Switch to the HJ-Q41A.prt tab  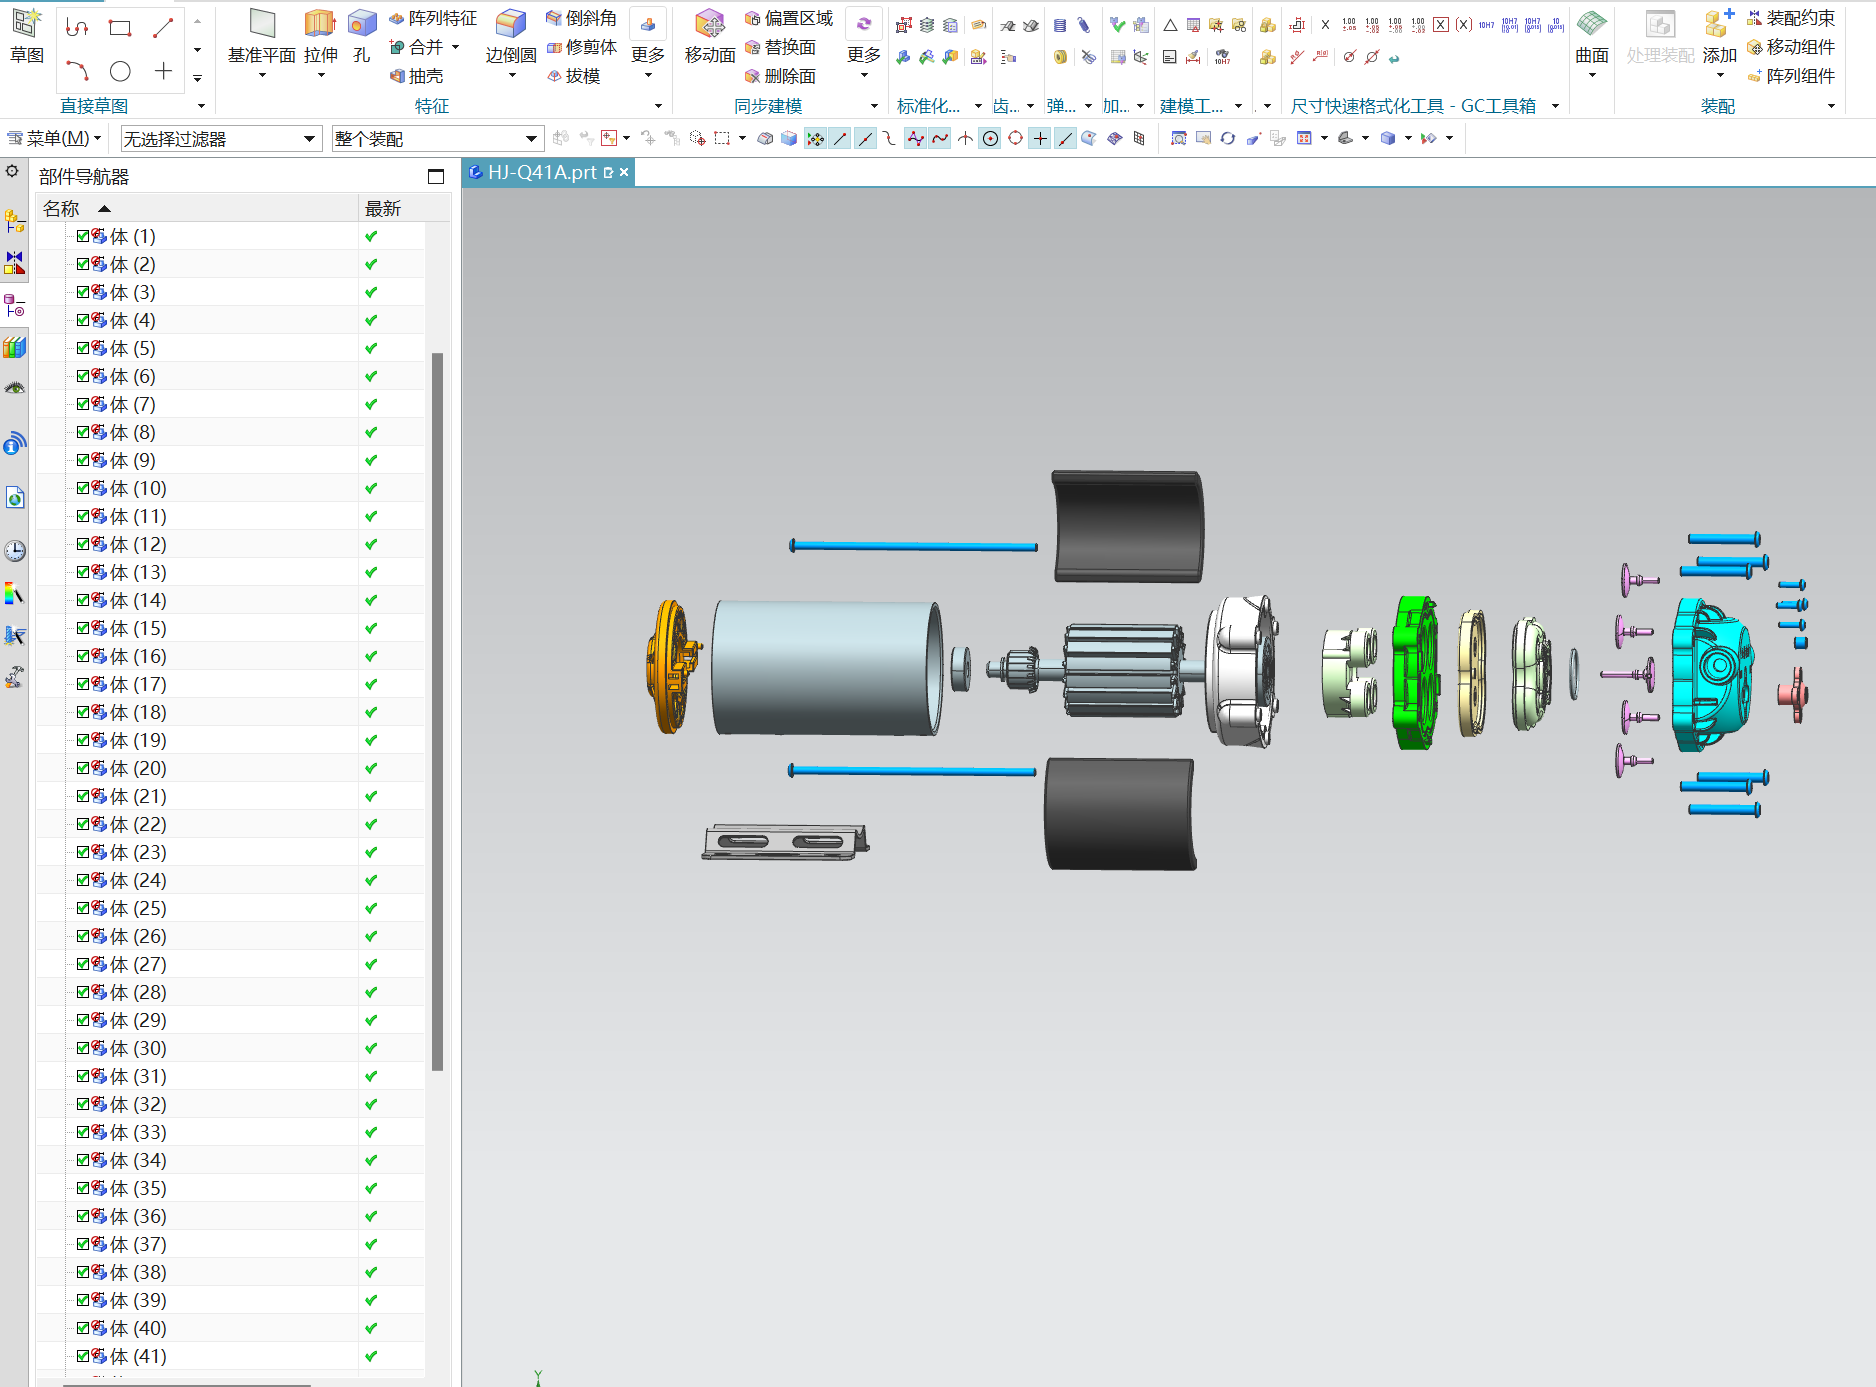[x=541, y=172]
